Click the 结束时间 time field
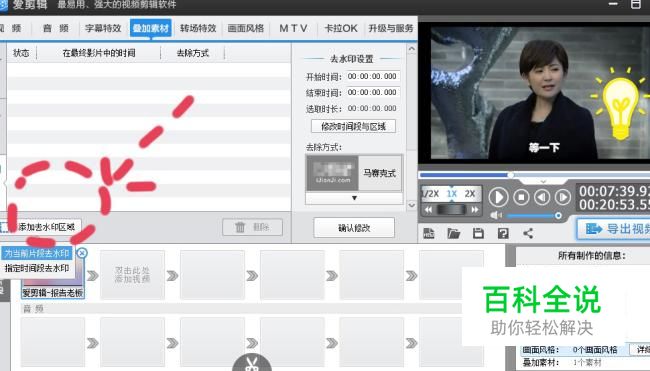 pyautogui.click(x=372, y=92)
